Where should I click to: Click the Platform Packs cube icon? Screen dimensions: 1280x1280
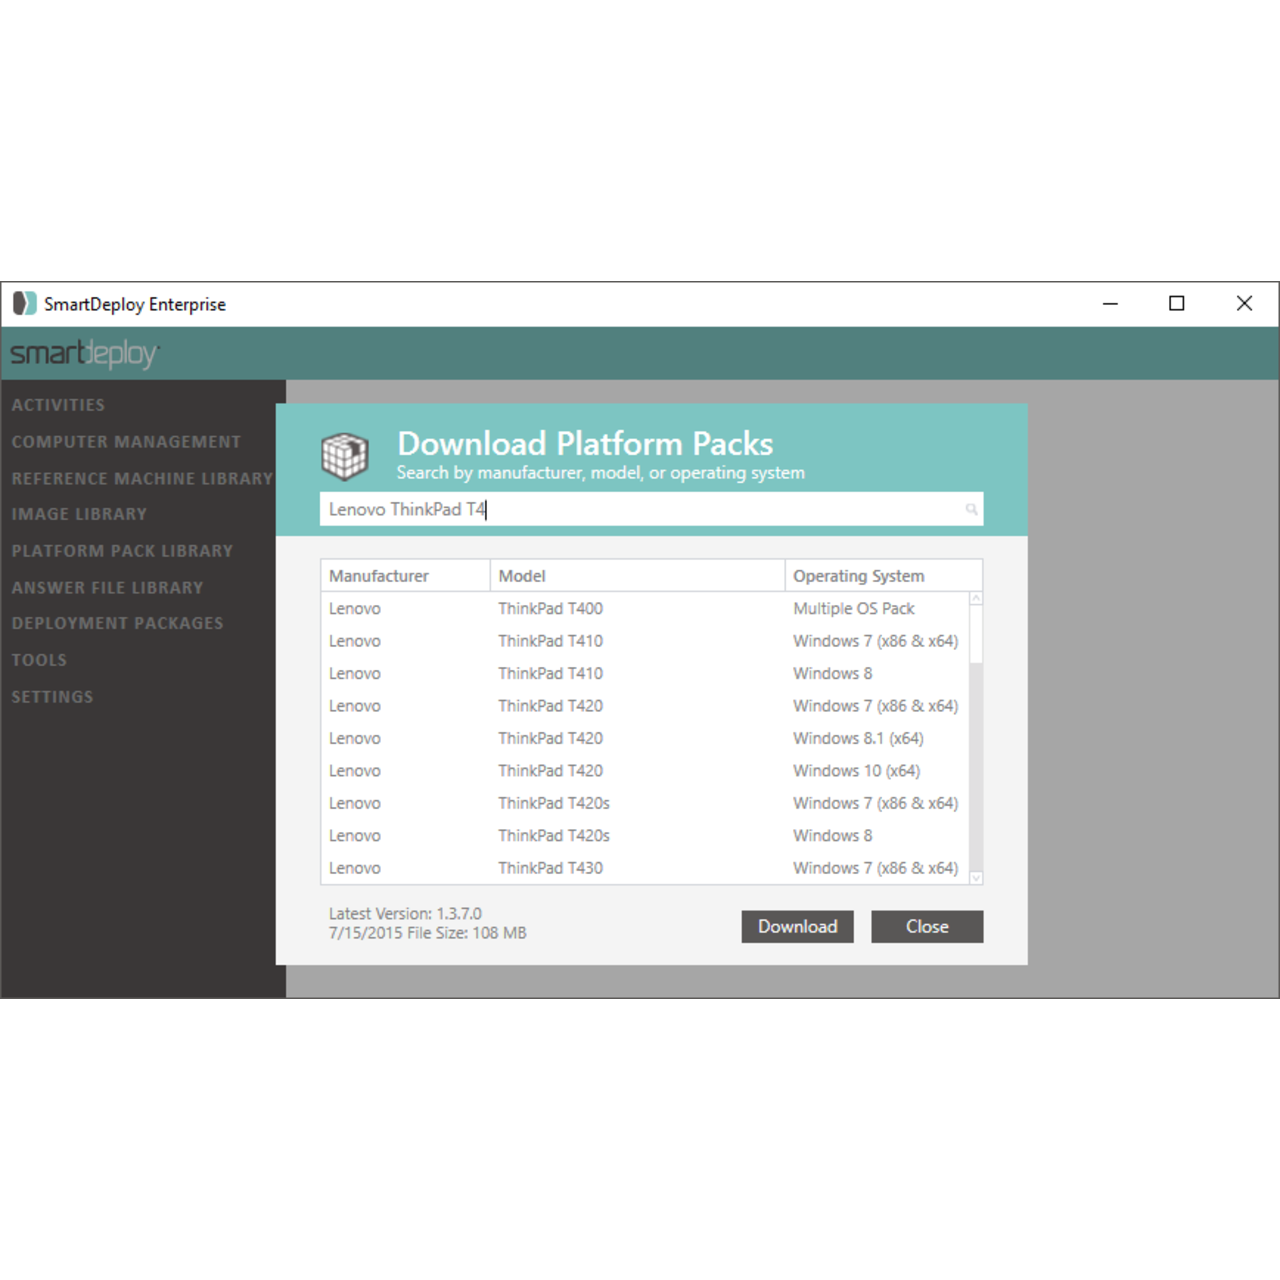(x=345, y=455)
